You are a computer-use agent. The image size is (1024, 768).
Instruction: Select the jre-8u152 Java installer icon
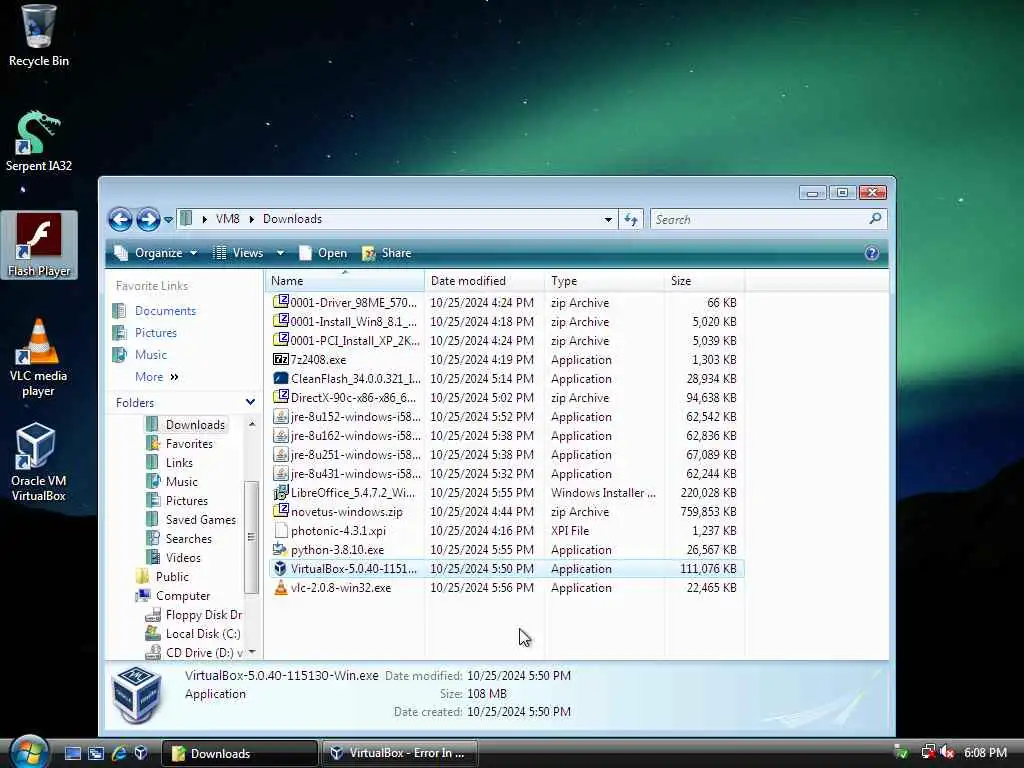[281, 417]
